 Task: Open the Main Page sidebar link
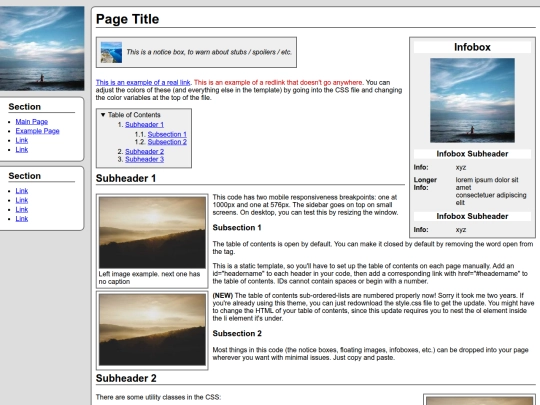point(32,122)
